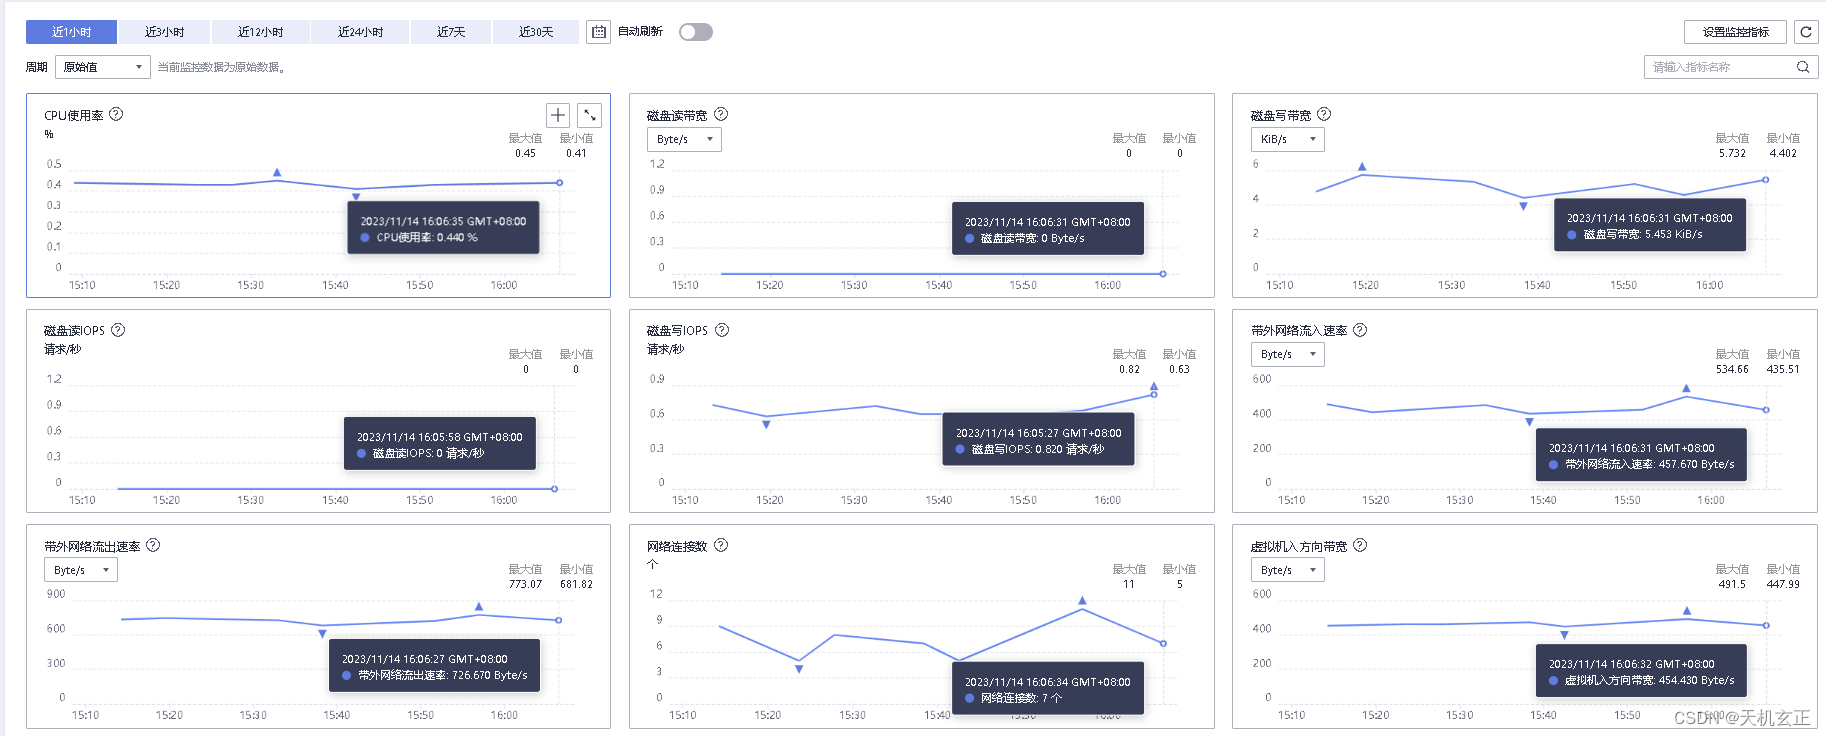Click the max triangle marker on CPU使用率 chart
Screen dimensions: 1826x736
(x=277, y=172)
